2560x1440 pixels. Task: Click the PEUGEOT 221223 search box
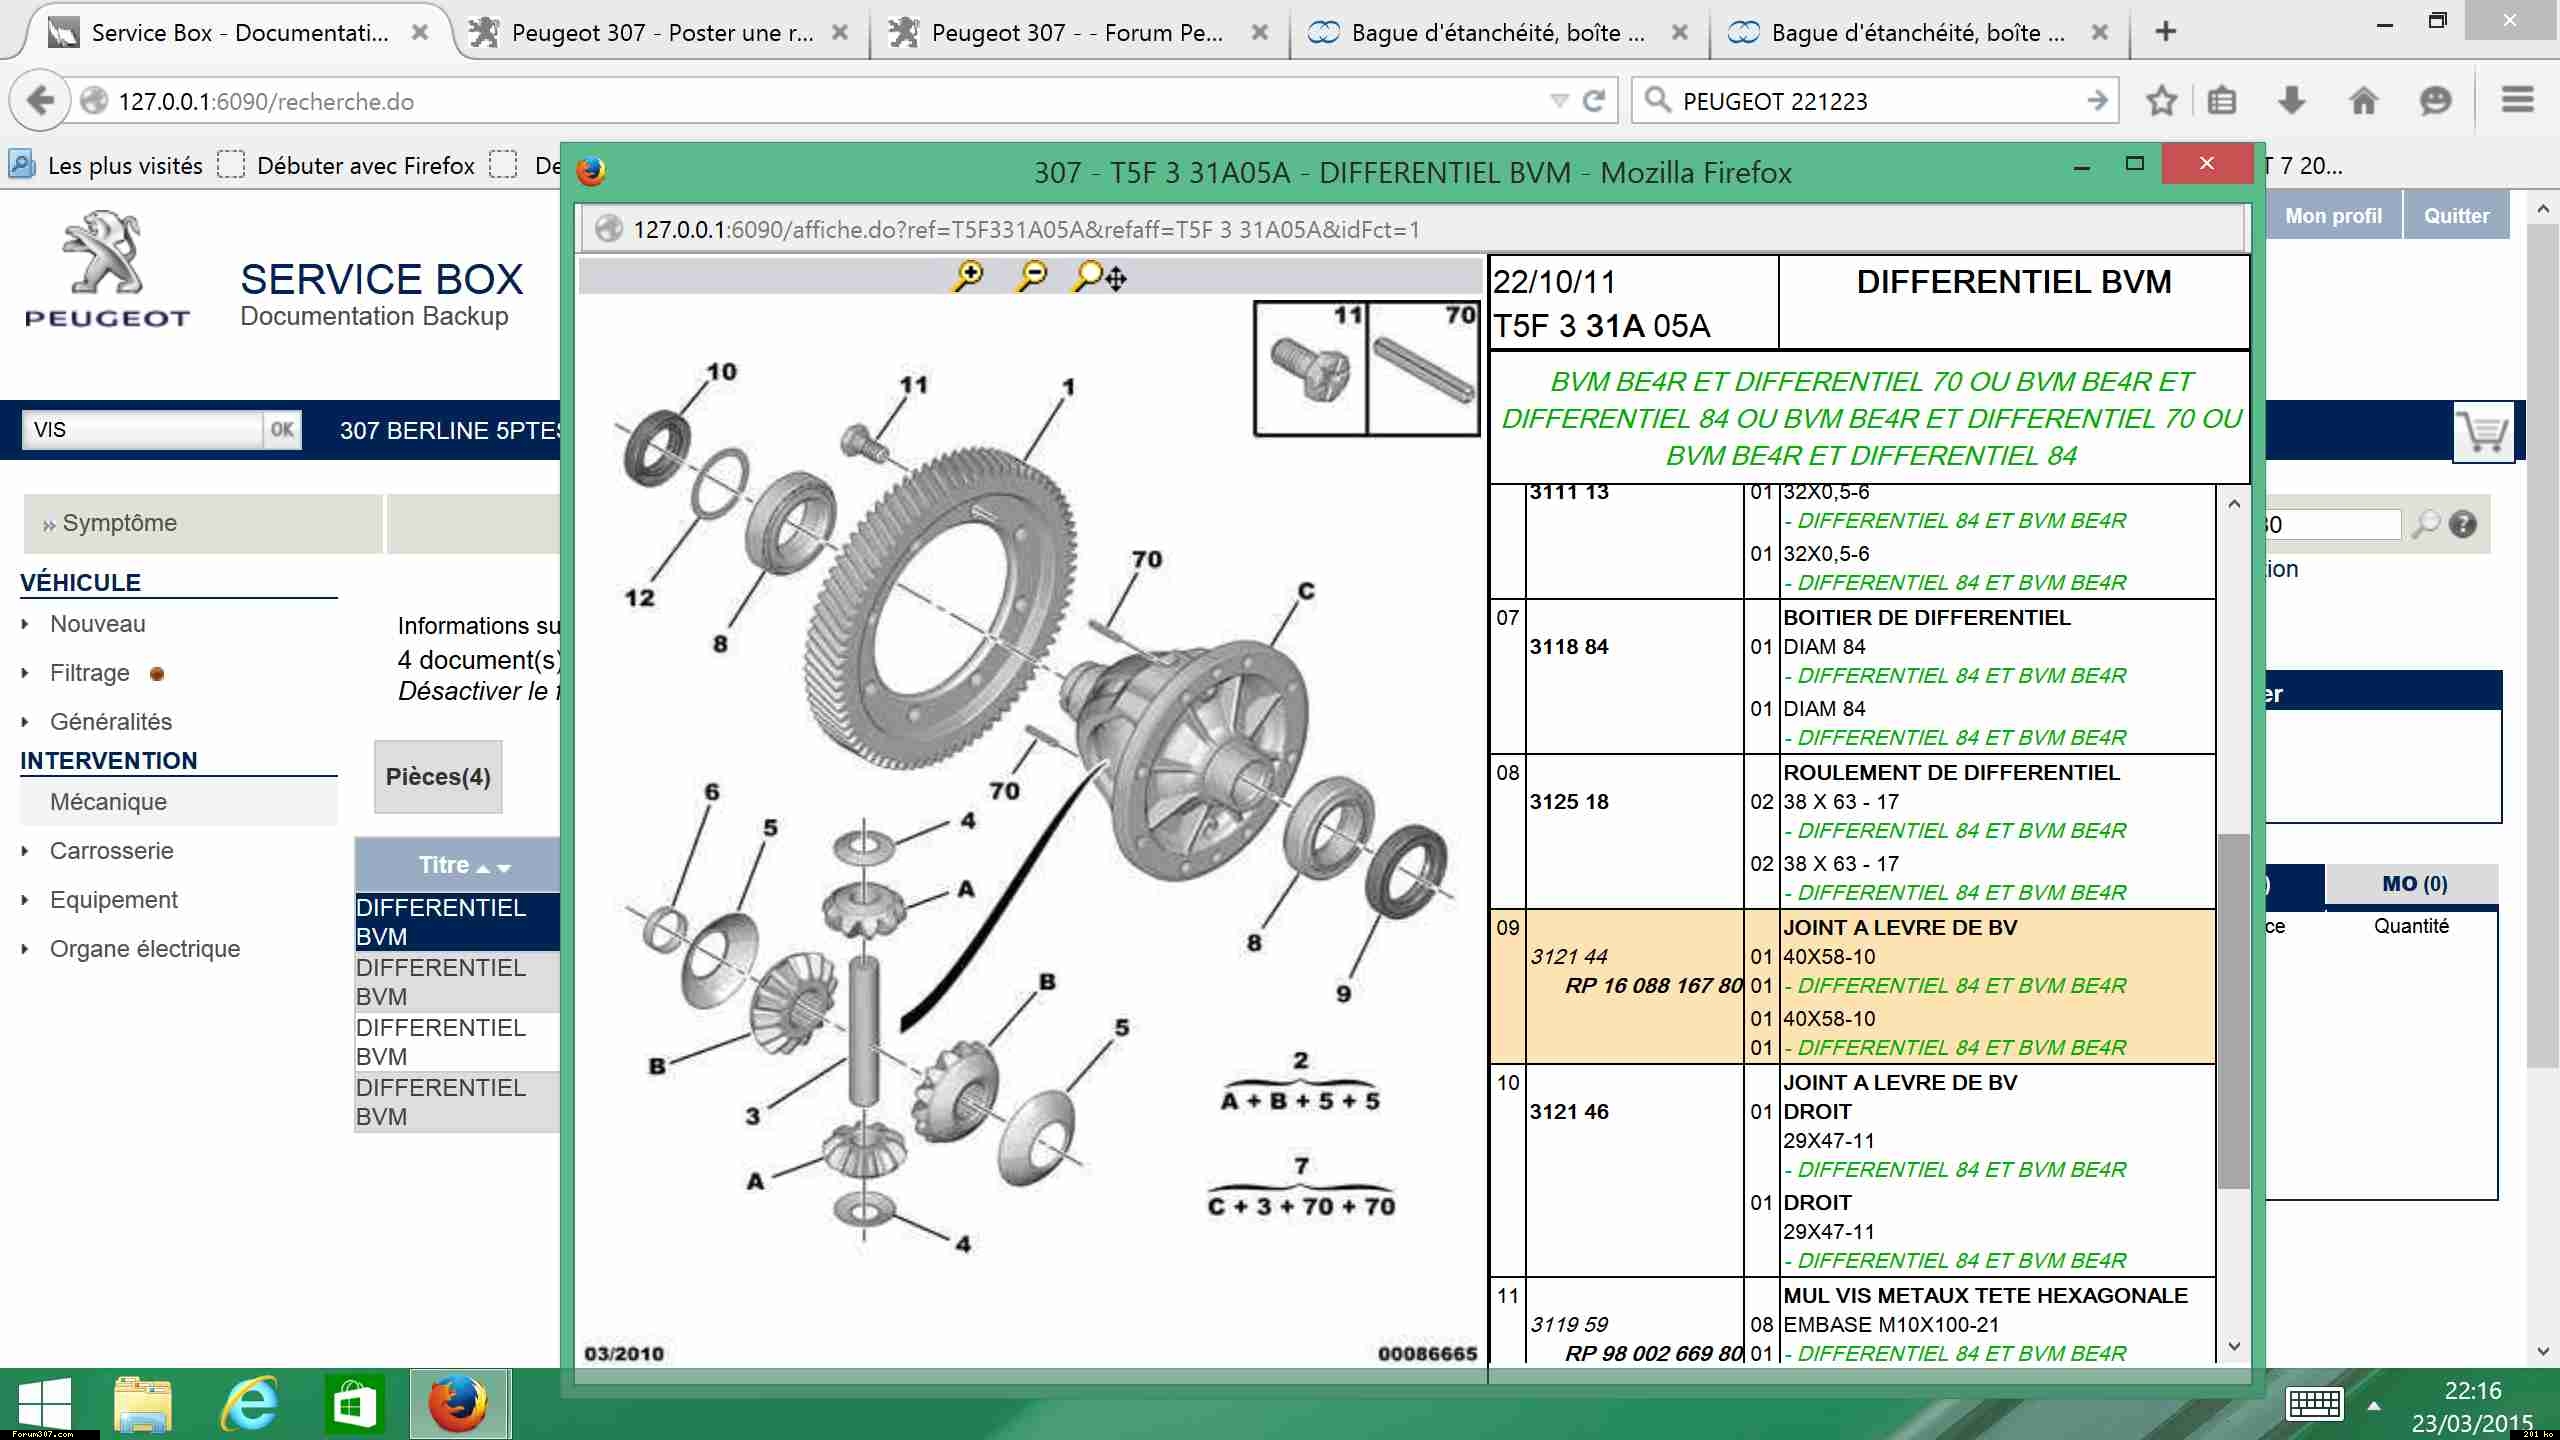point(1876,101)
